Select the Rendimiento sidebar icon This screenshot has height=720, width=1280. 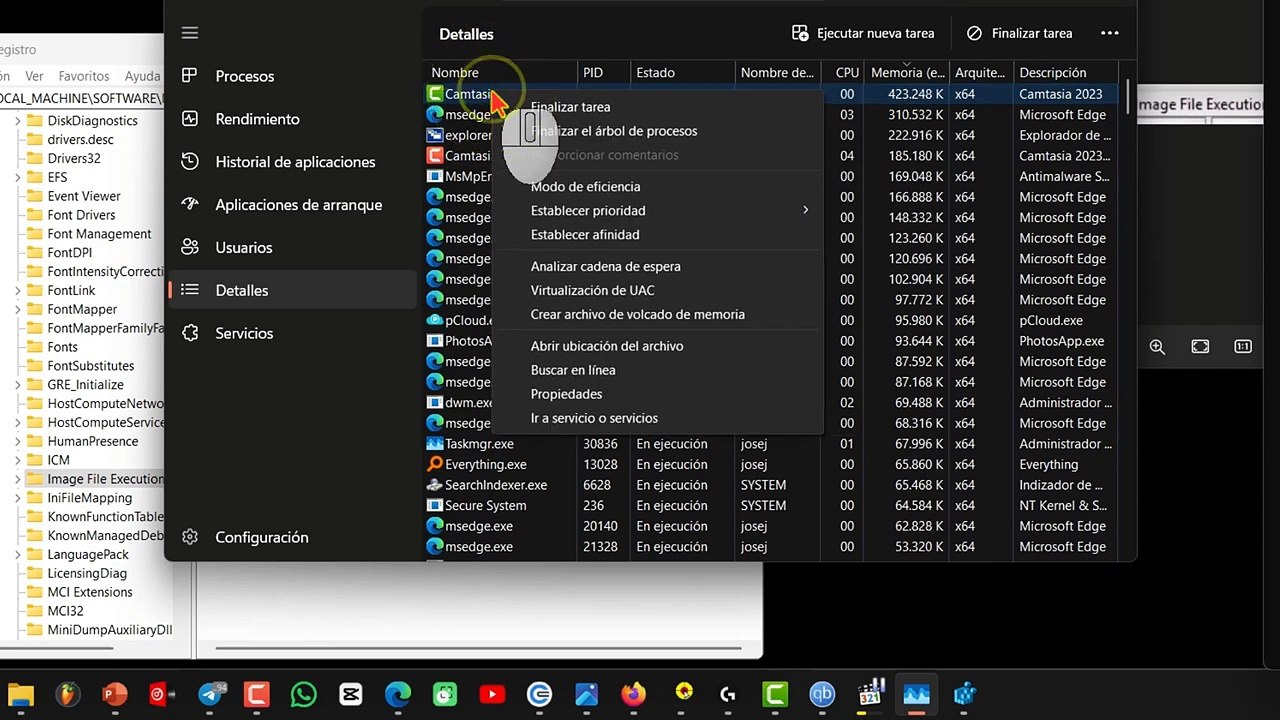pos(190,119)
